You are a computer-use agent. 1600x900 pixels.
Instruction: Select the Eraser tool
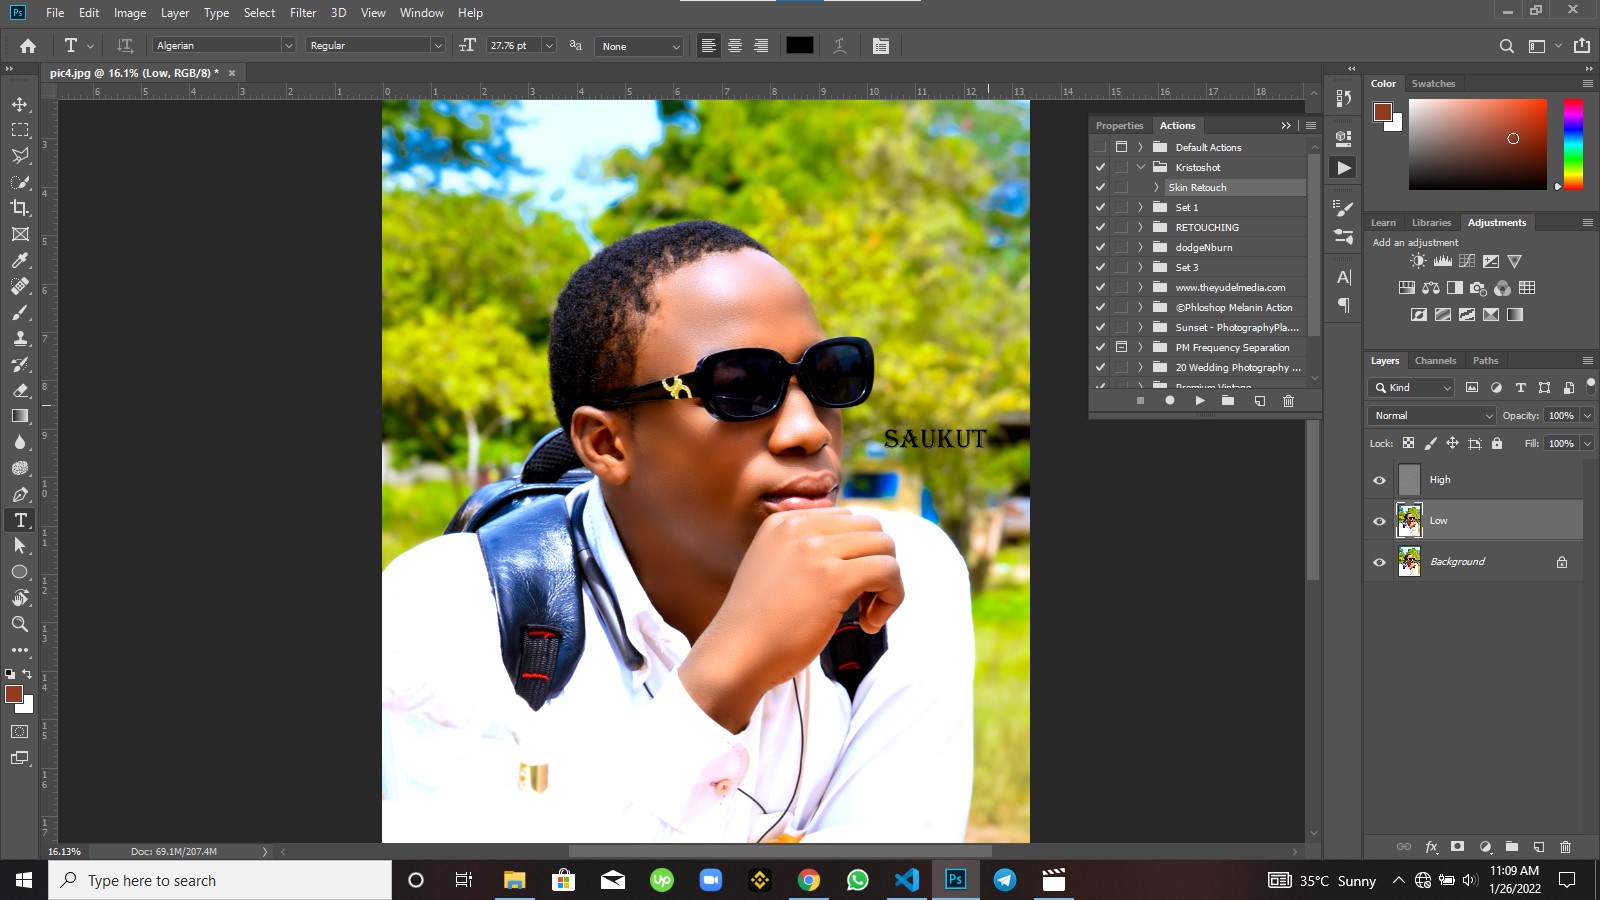pyautogui.click(x=20, y=390)
